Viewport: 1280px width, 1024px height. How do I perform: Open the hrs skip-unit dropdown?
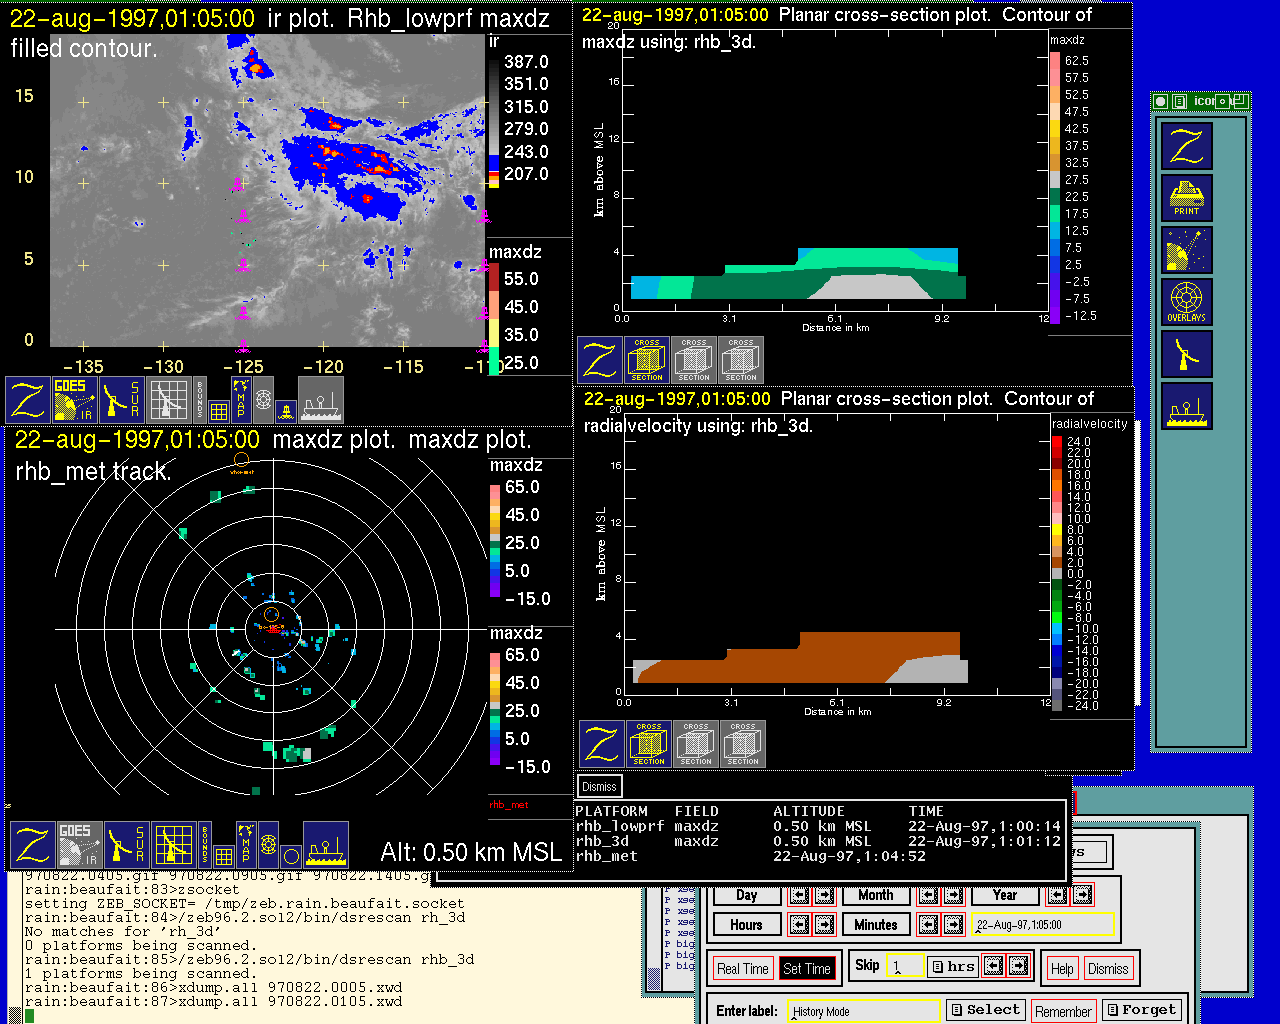pyautogui.click(x=953, y=966)
